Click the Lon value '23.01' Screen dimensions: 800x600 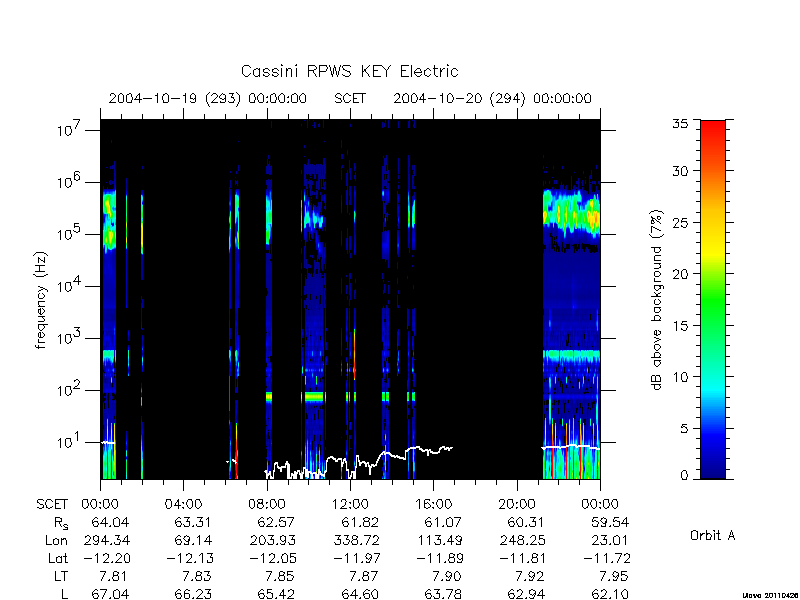tap(610, 540)
